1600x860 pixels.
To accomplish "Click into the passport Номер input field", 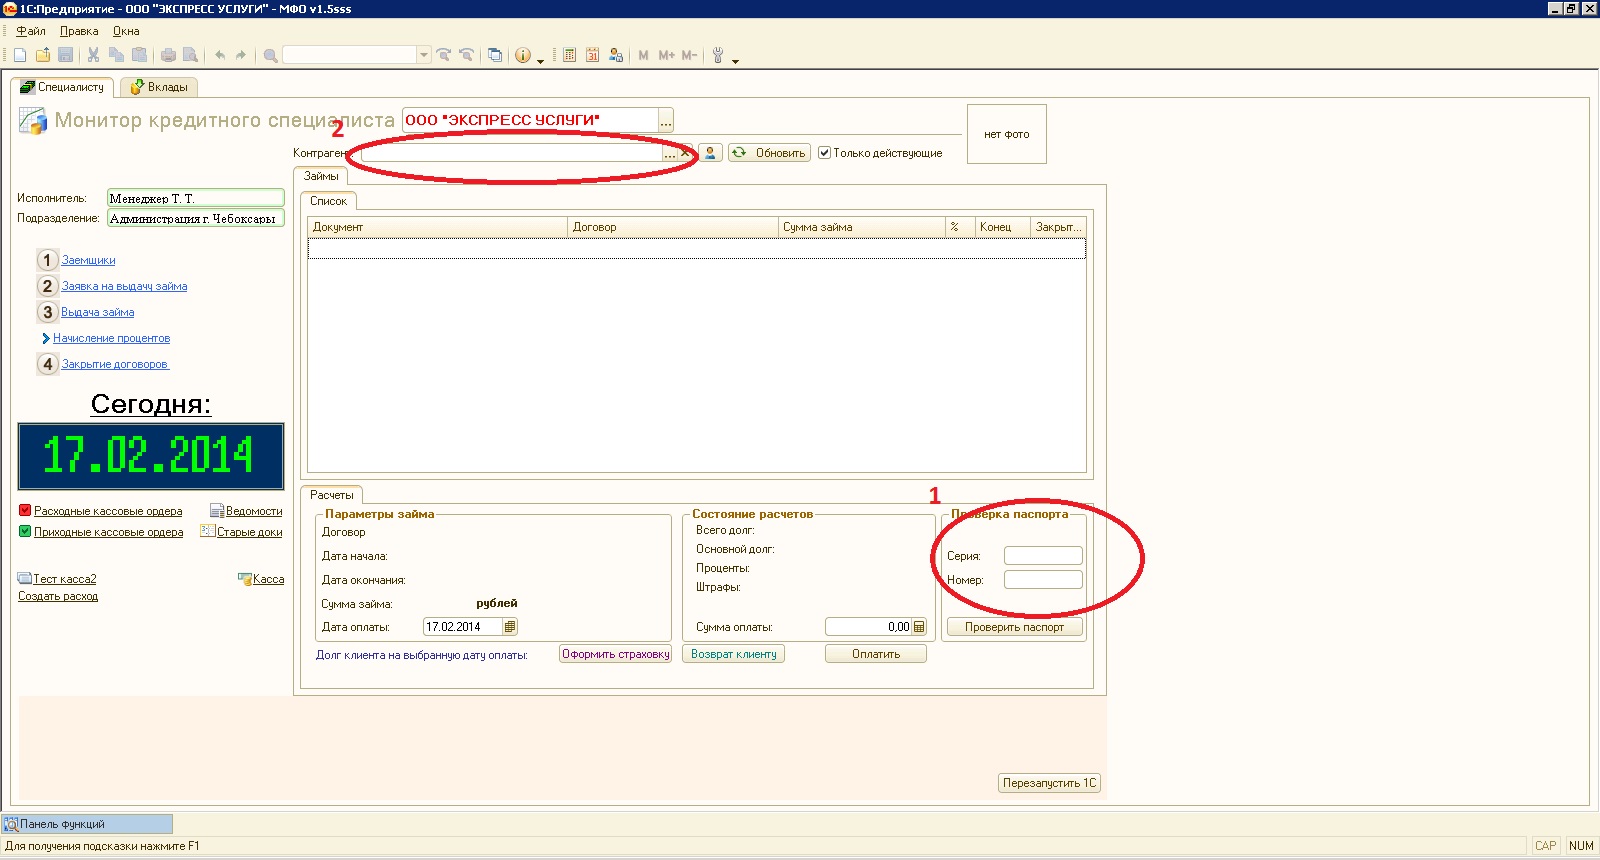I will click(1043, 580).
